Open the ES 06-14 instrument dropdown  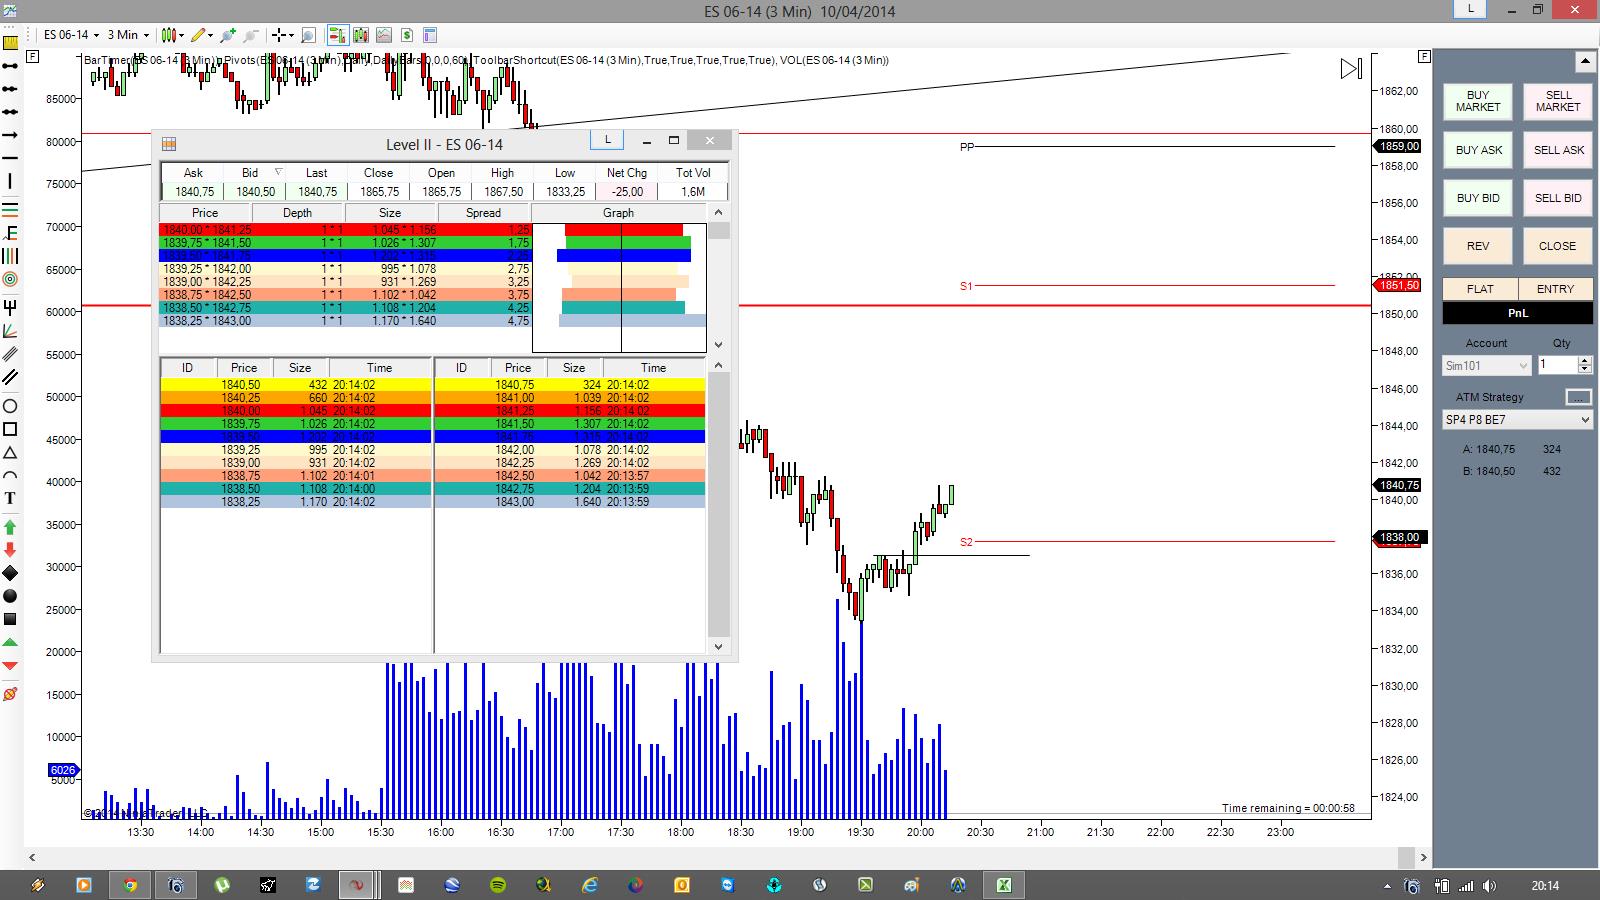tap(69, 35)
